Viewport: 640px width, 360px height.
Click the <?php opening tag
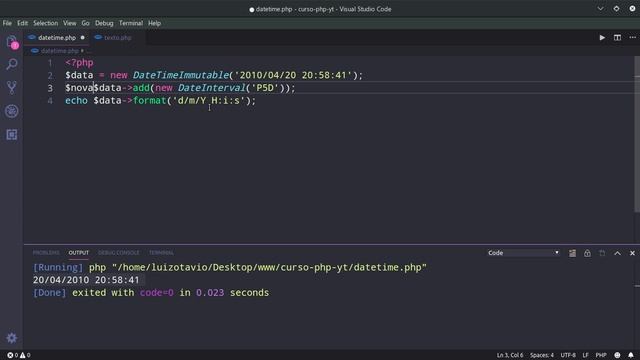point(79,63)
